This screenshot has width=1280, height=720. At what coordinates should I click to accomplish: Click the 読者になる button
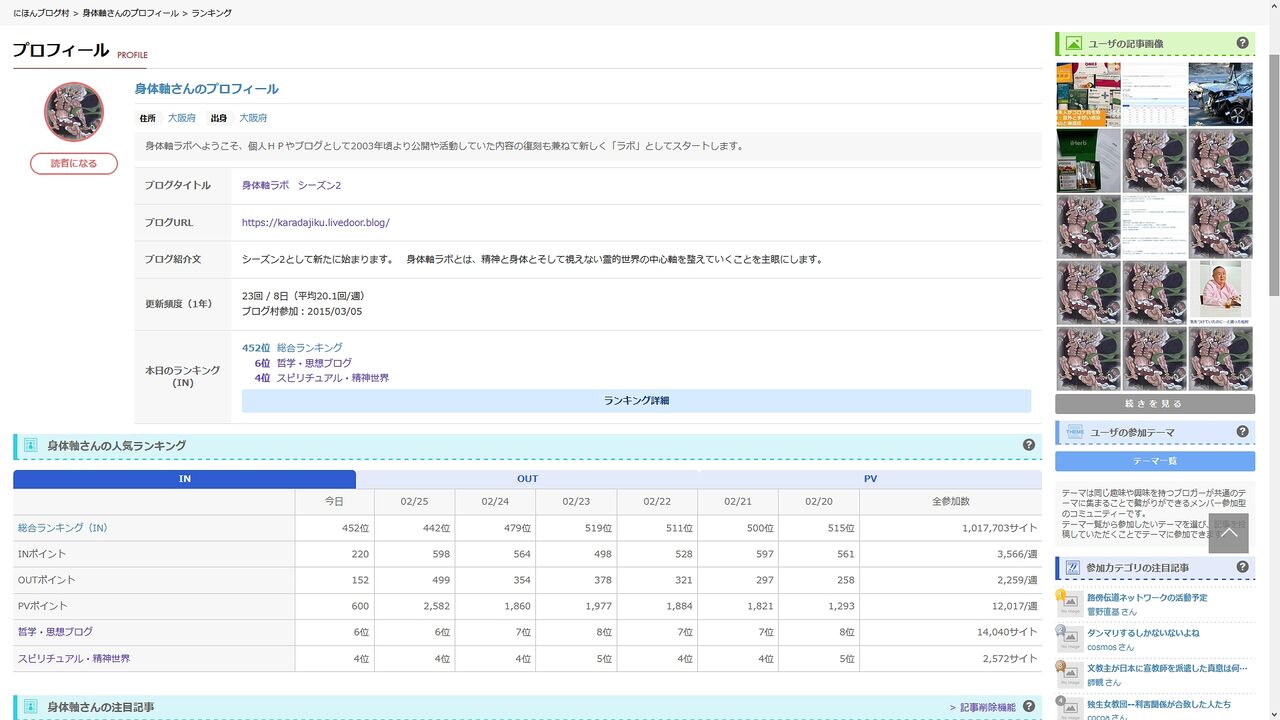coord(74,163)
